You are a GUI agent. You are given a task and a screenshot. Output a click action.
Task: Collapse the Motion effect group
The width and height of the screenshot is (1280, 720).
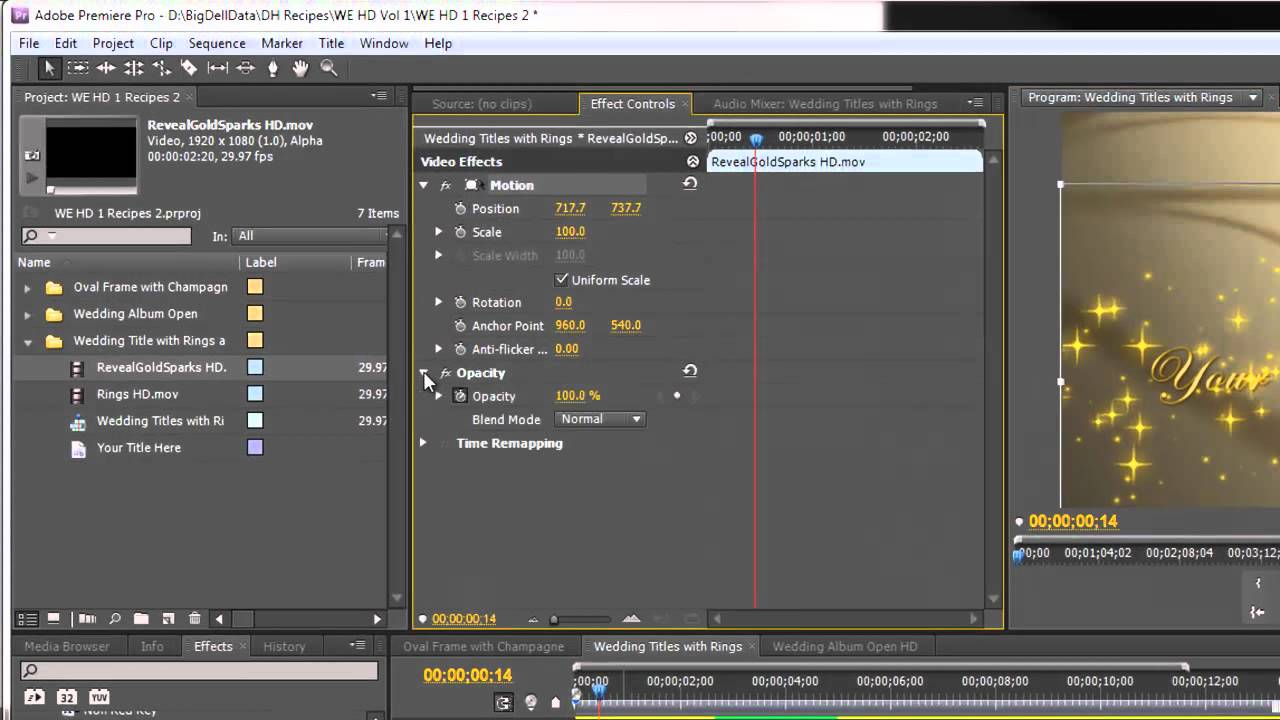[x=423, y=185]
